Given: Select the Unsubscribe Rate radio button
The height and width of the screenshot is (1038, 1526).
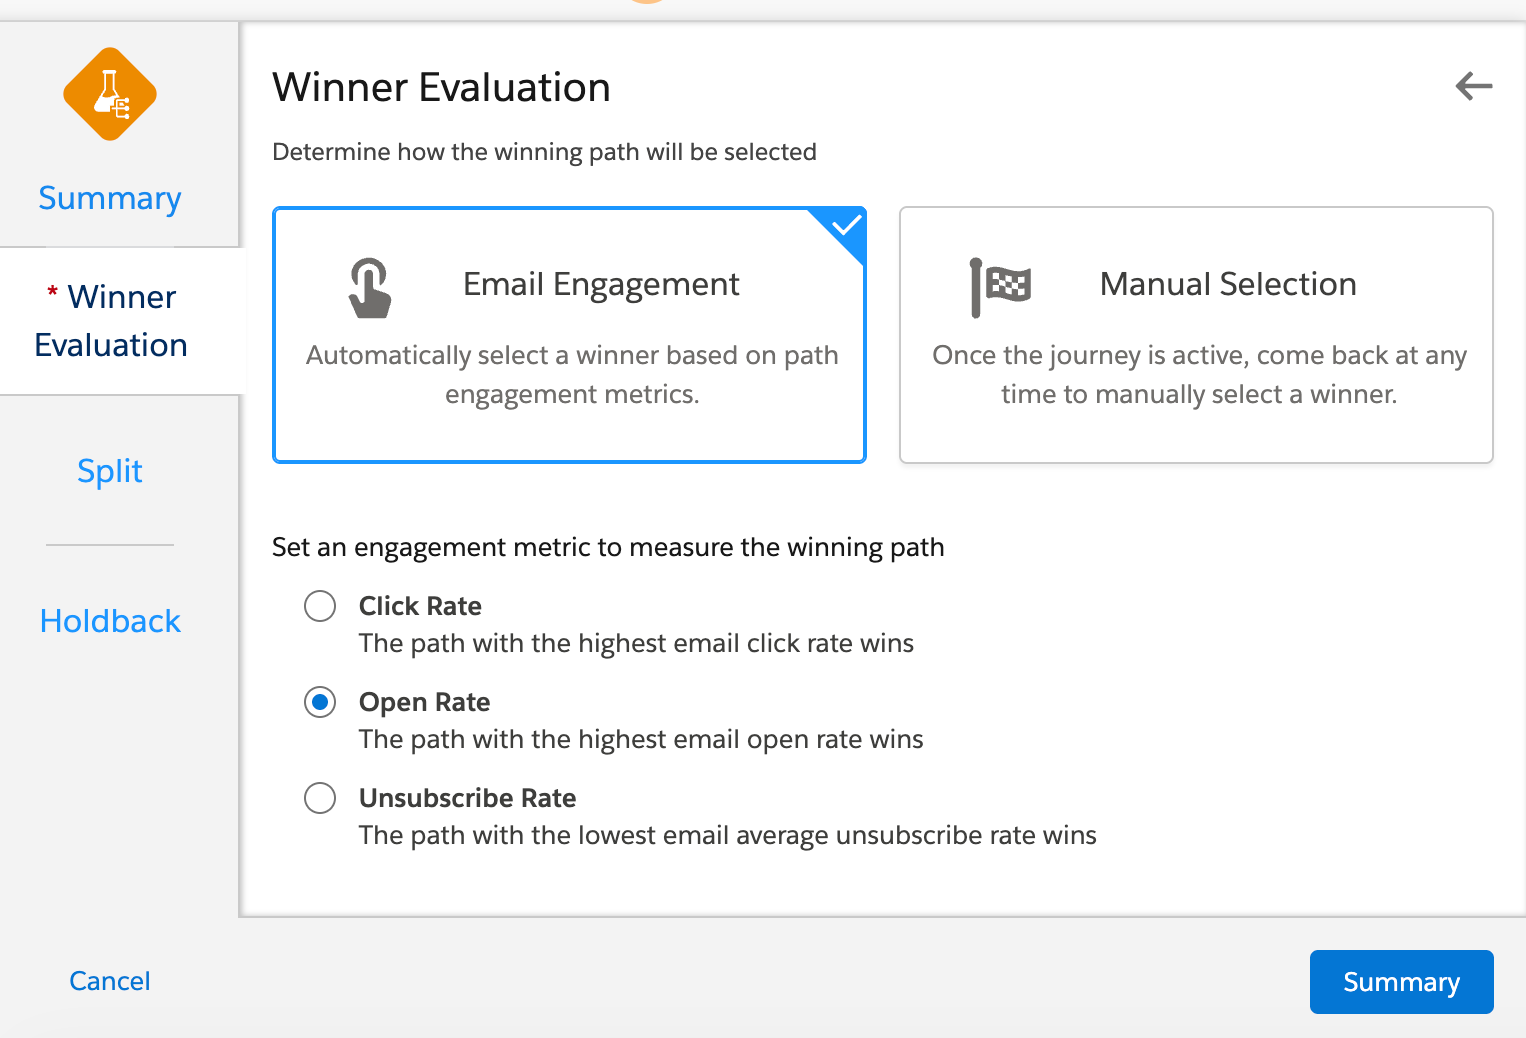Looking at the screenshot, I should (320, 798).
